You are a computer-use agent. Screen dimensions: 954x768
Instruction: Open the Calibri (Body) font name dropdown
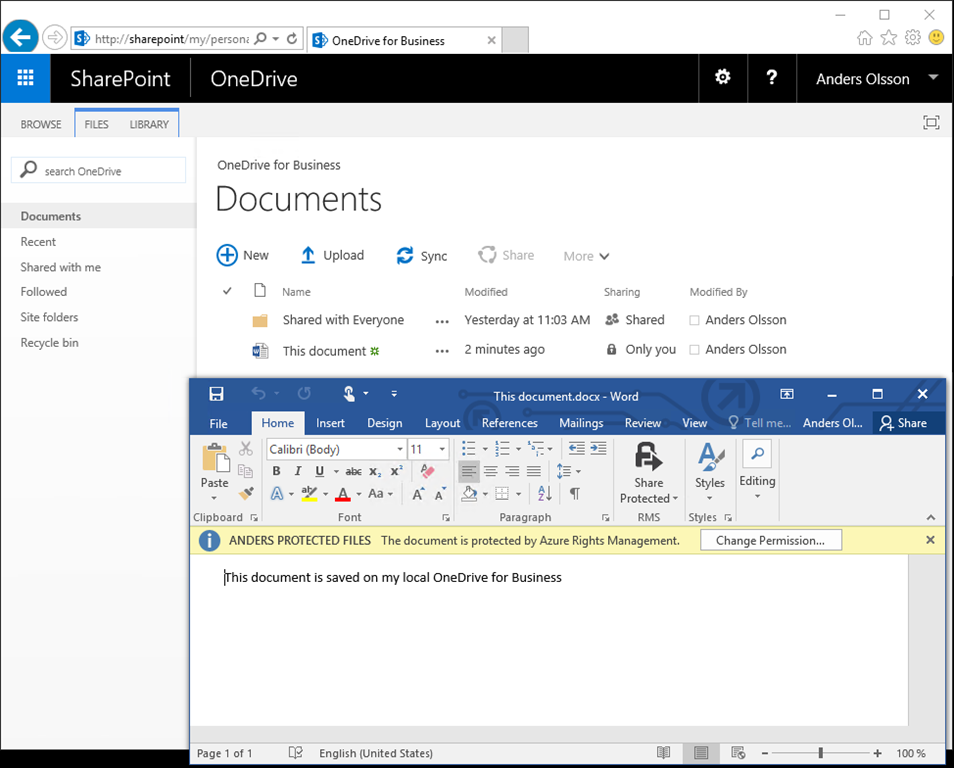400,450
